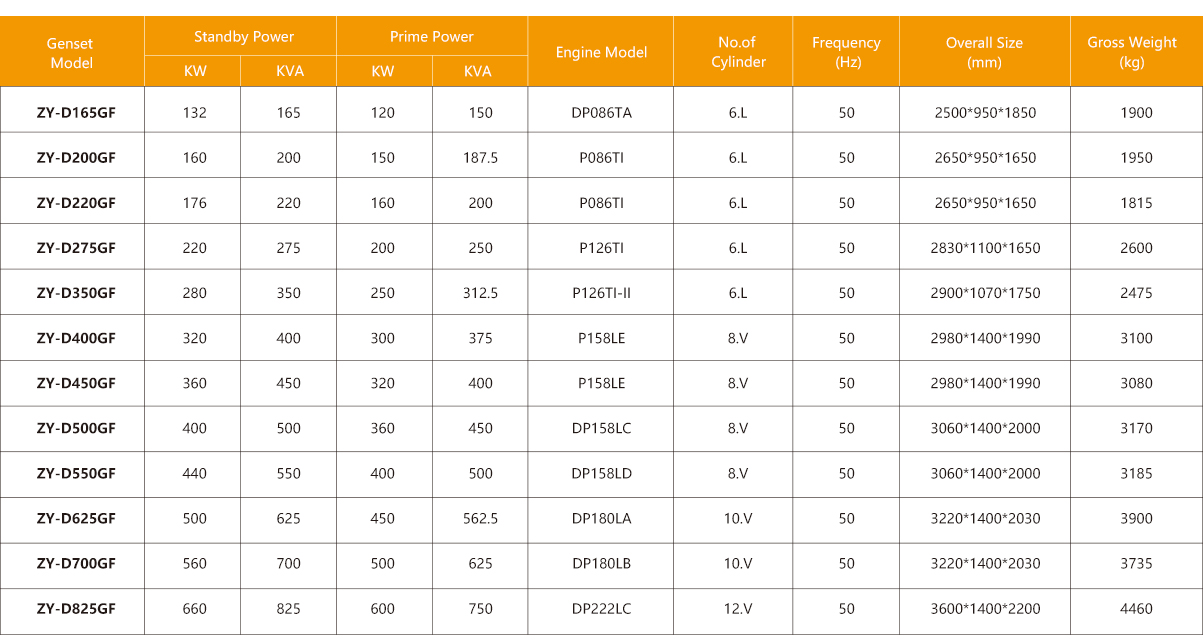This screenshot has height=643, width=1203.
Task: Click the Genset Model column header
Action: 70,53
